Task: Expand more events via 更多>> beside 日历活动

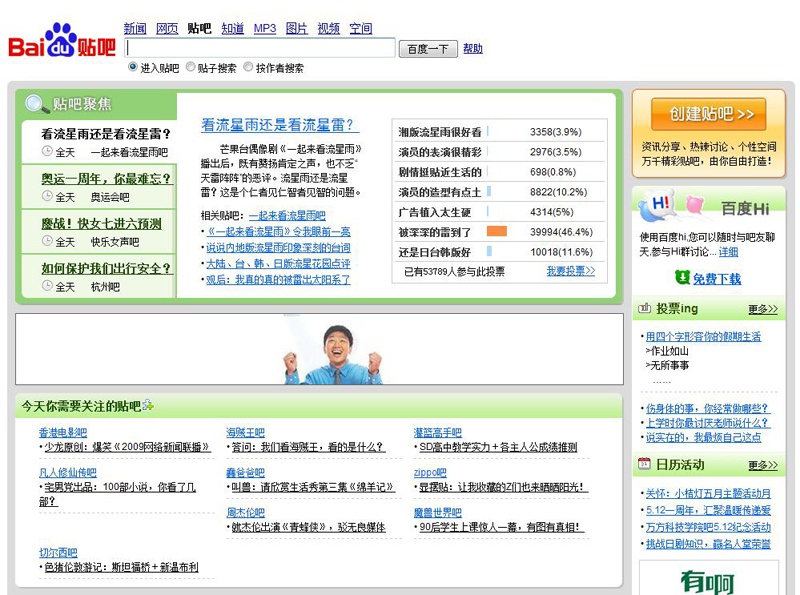Action: click(x=763, y=465)
